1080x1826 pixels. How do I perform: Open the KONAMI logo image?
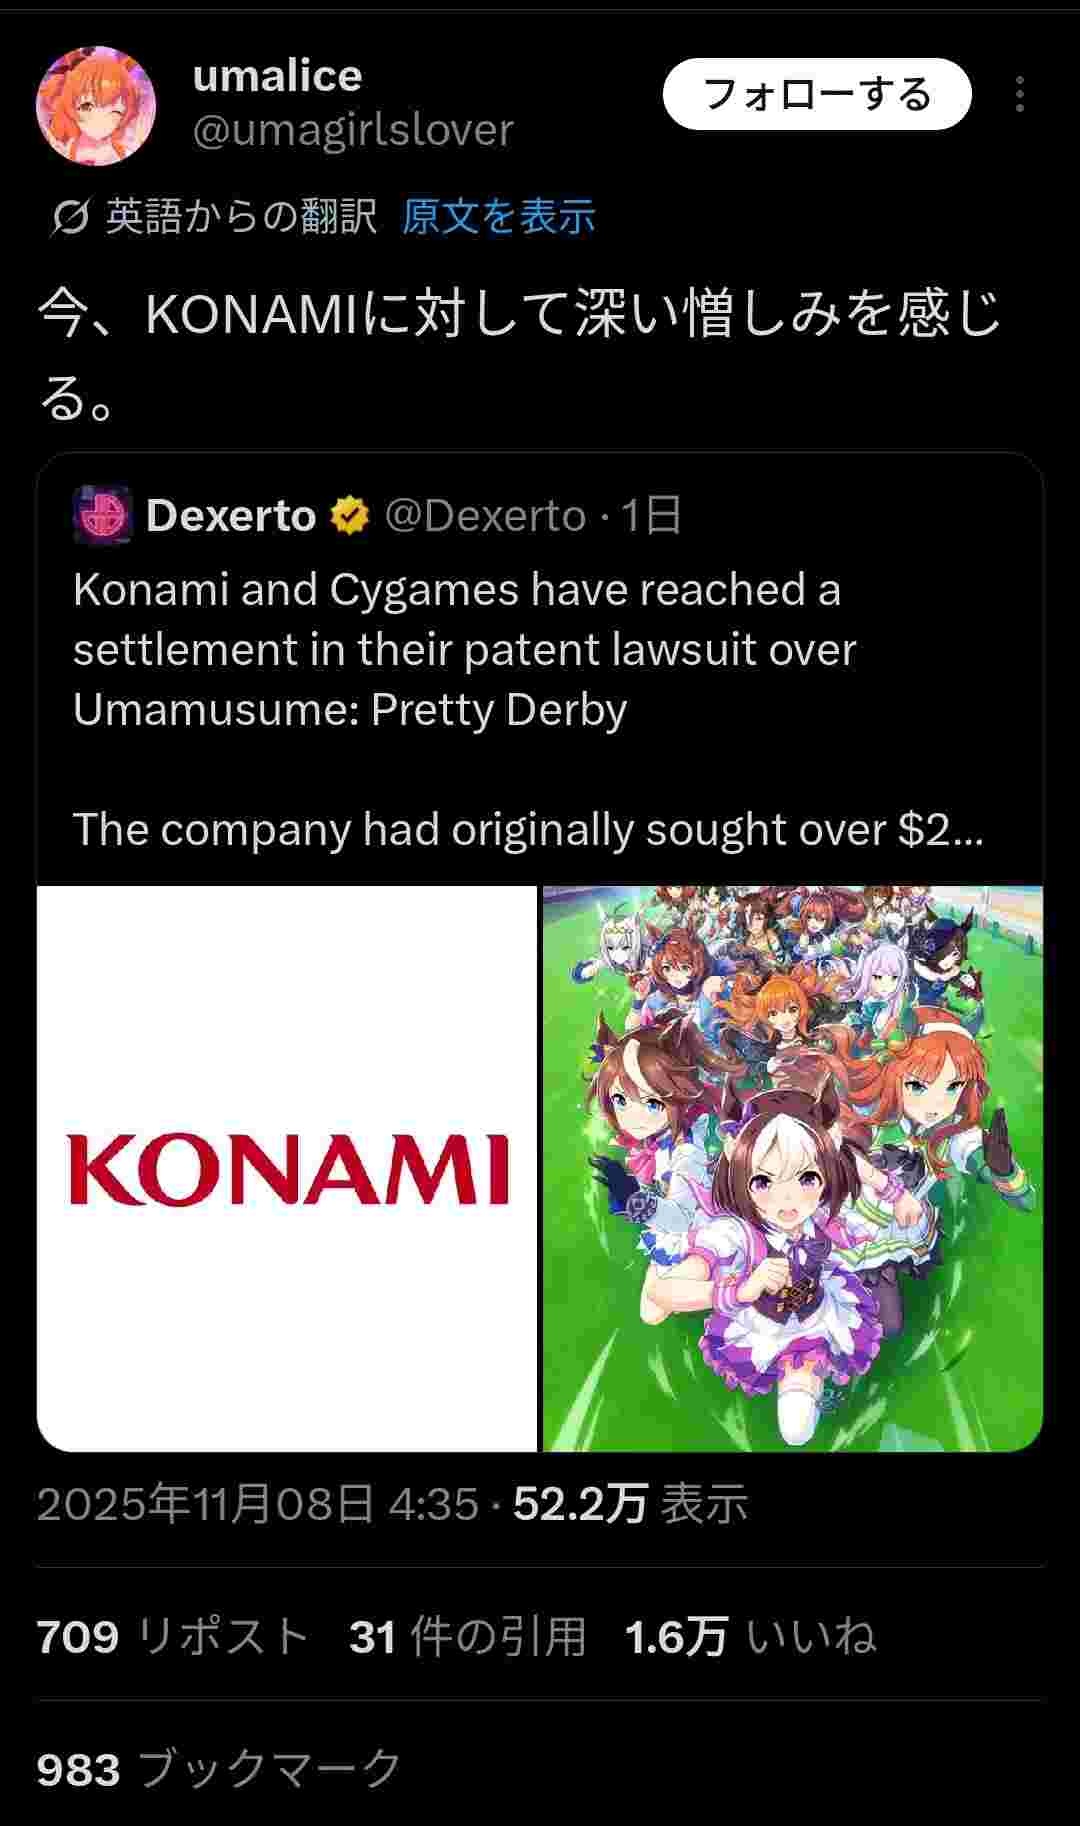[287, 1168]
